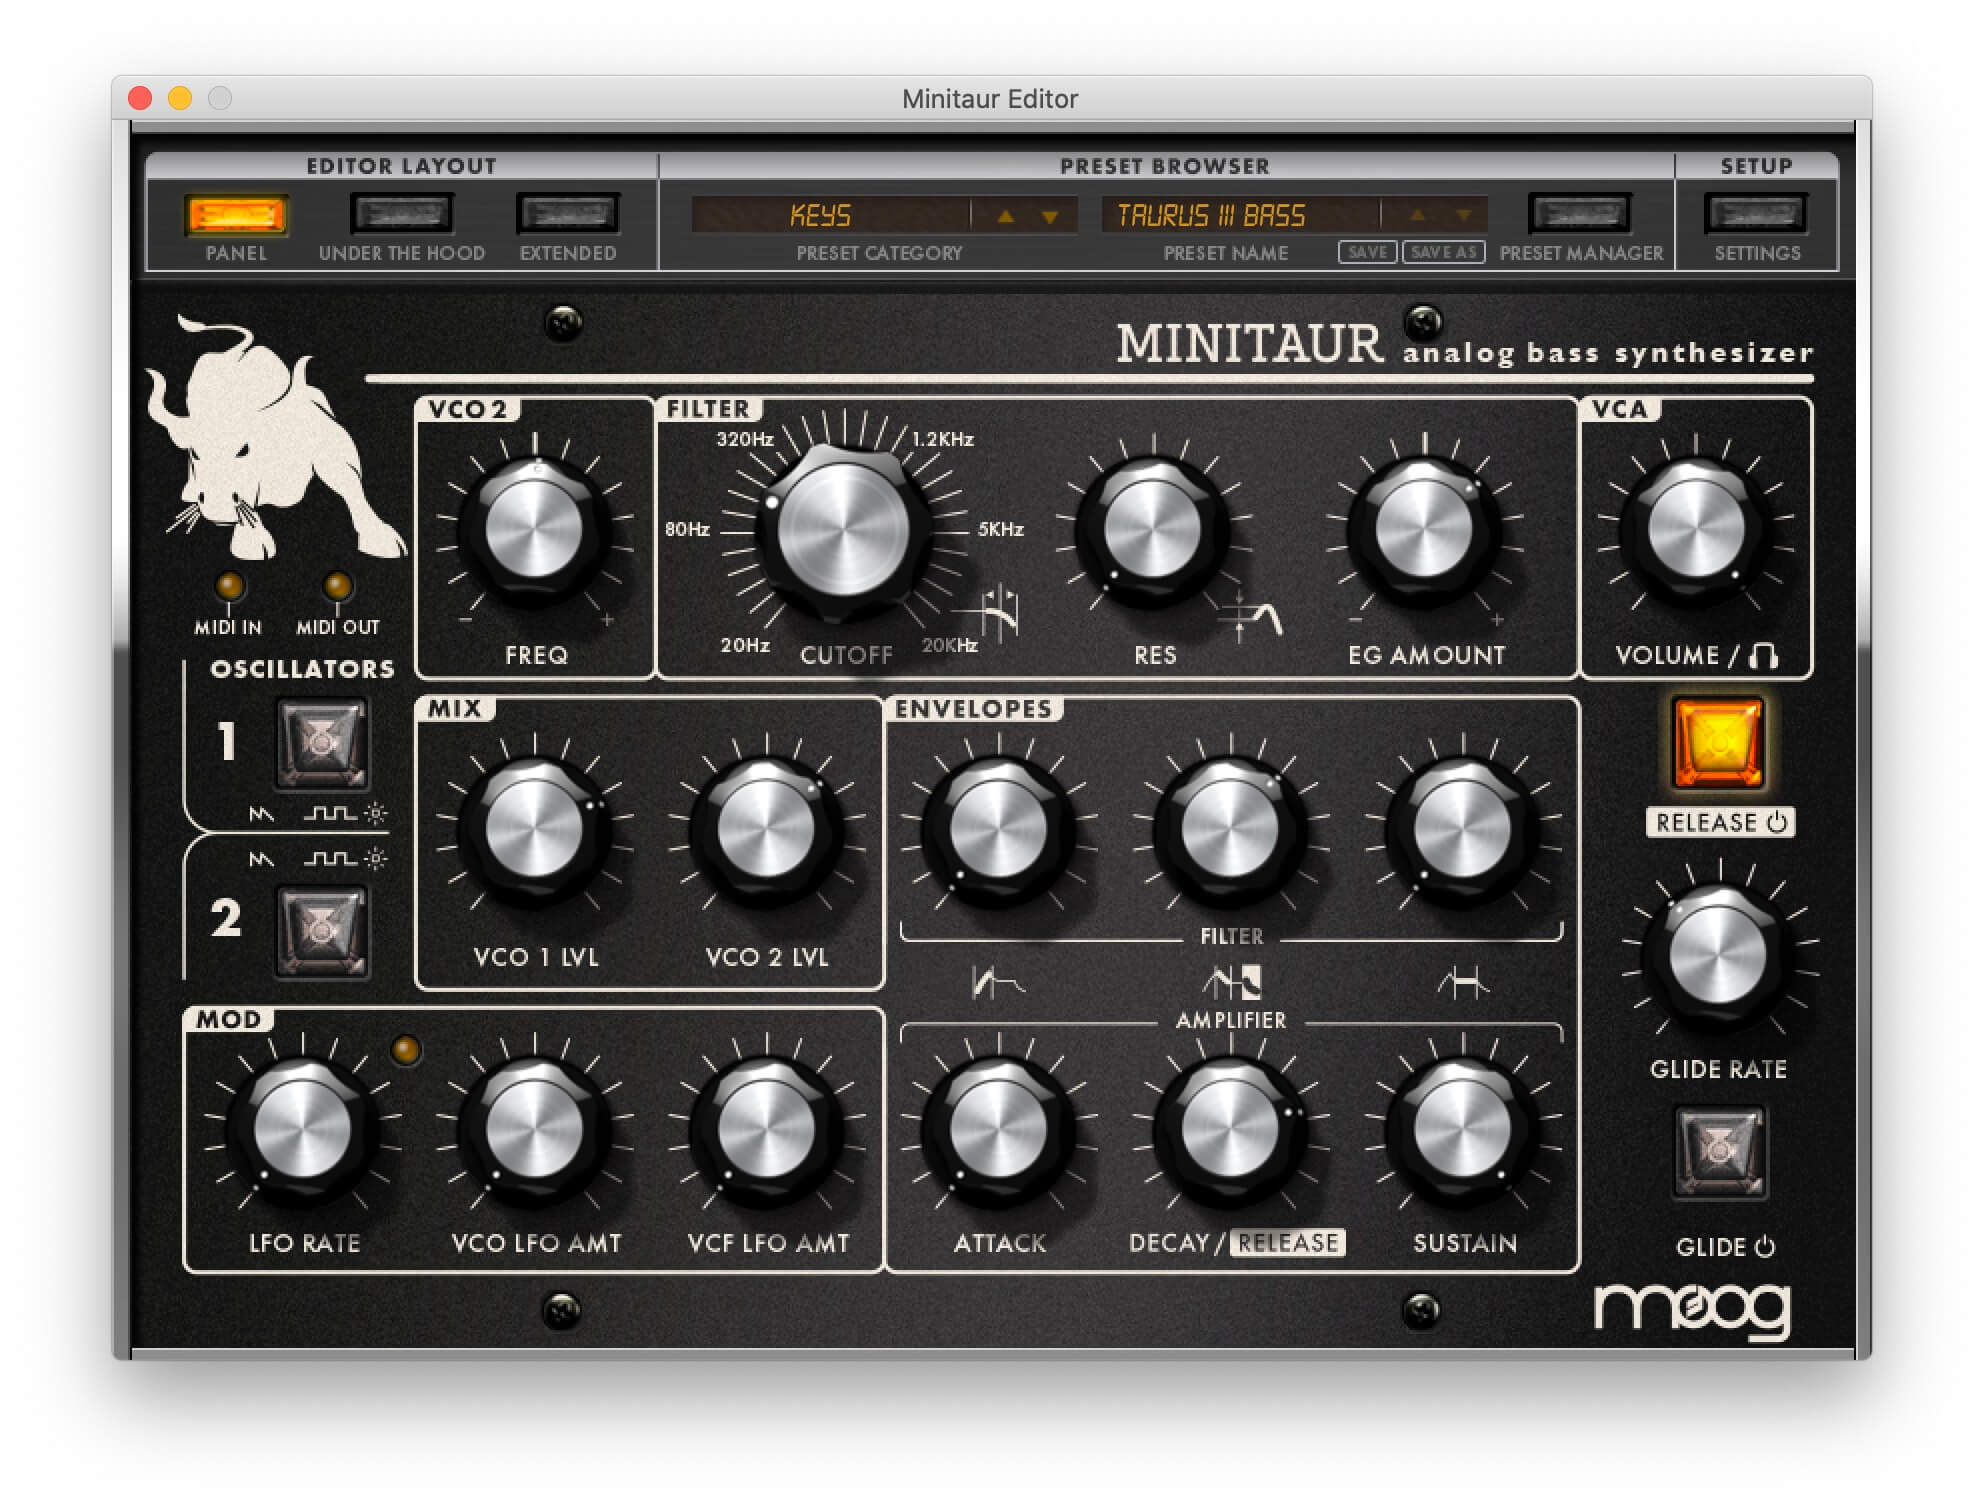Toggle the Decay/Release envelope mode label
Image resolution: width=1984 pixels, height=1508 pixels.
click(1290, 1243)
